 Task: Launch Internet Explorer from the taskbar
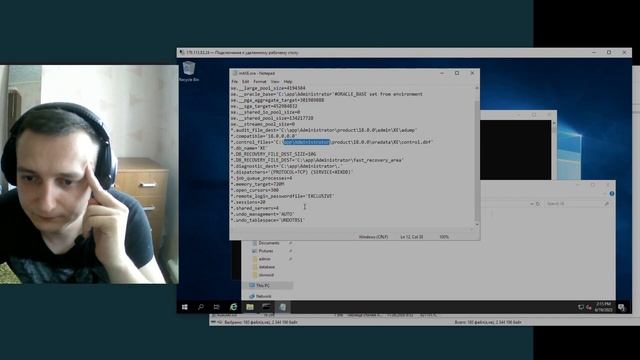[233, 307]
